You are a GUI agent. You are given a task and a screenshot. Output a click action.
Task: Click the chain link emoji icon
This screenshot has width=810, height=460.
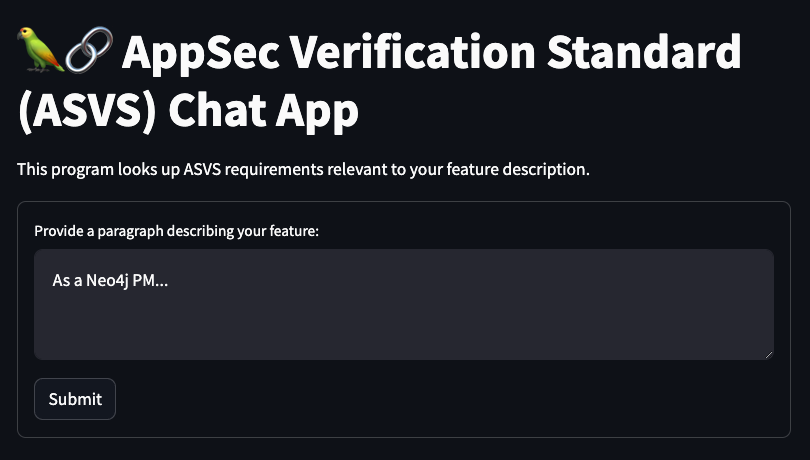click(x=89, y=50)
